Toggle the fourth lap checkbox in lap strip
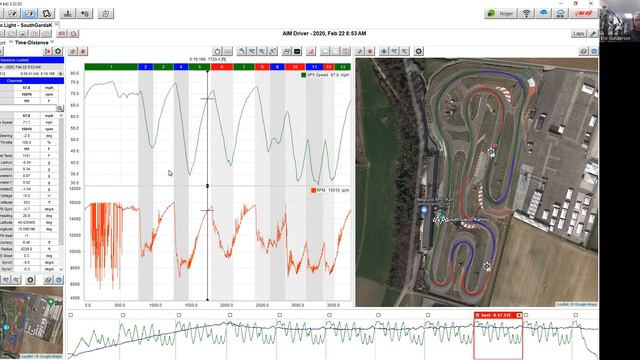The image size is (640, 360). click(230, 315)
